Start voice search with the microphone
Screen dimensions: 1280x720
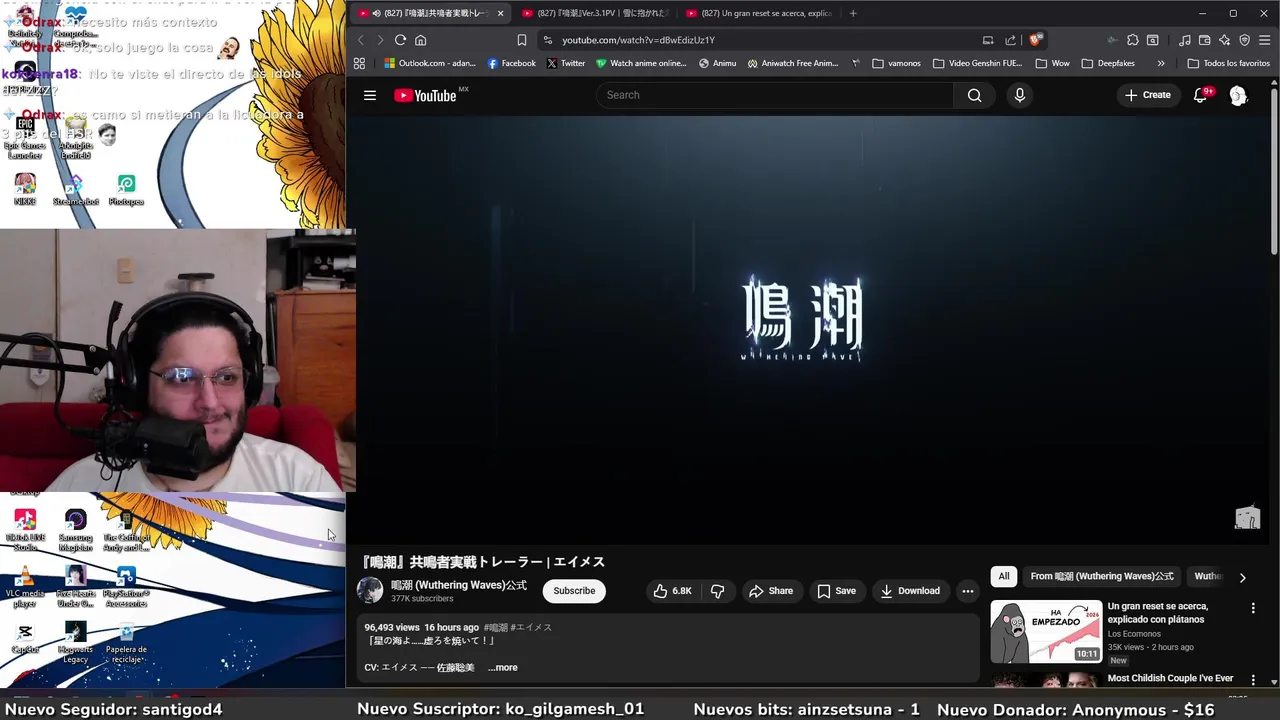coord(1019,95)
